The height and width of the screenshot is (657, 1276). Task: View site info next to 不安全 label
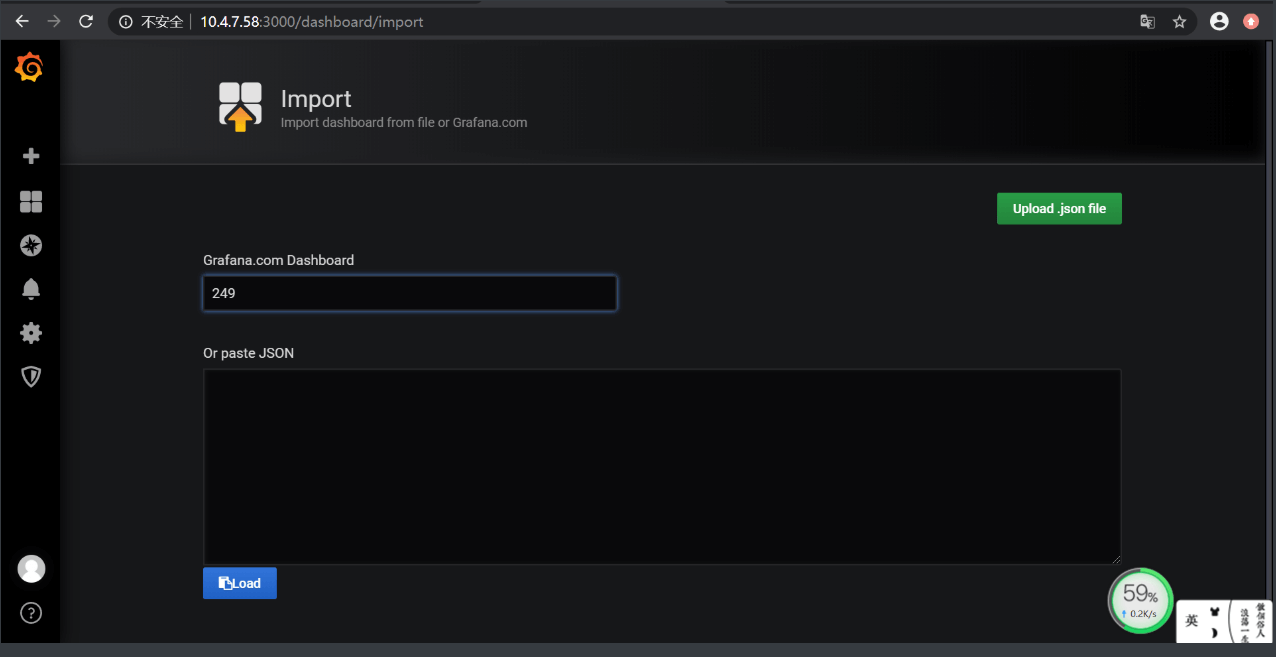point(125,21)
